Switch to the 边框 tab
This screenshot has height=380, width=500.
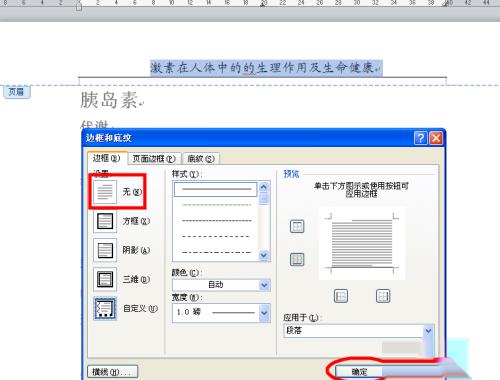[107, 158]
